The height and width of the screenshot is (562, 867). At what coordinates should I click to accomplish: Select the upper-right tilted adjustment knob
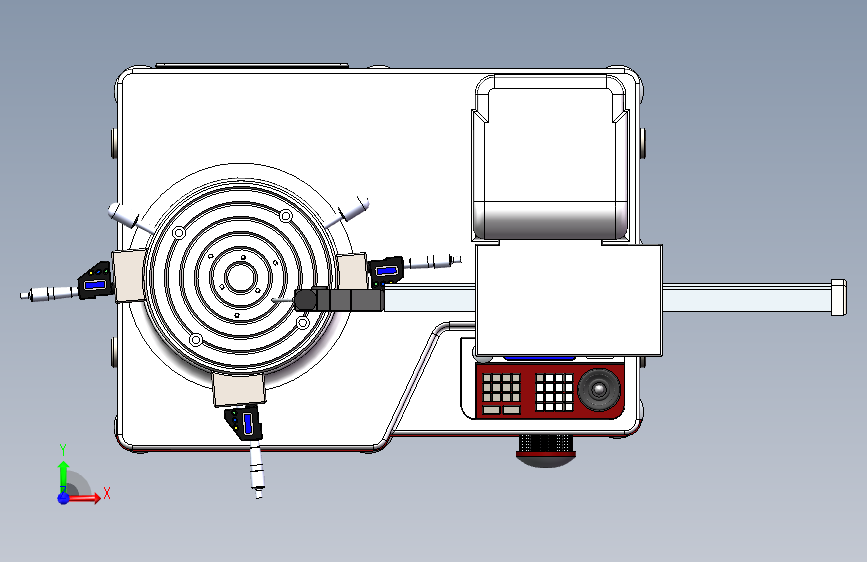pyautogui.click(x=349, y=211)
